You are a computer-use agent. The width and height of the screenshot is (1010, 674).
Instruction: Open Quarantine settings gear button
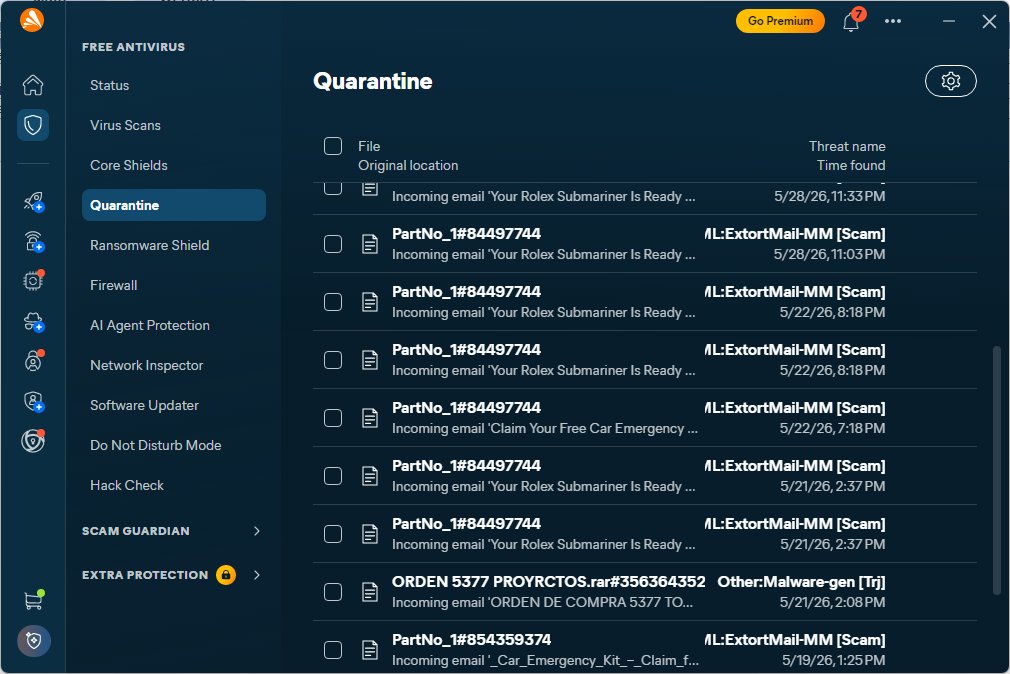(x=951, y=81)
